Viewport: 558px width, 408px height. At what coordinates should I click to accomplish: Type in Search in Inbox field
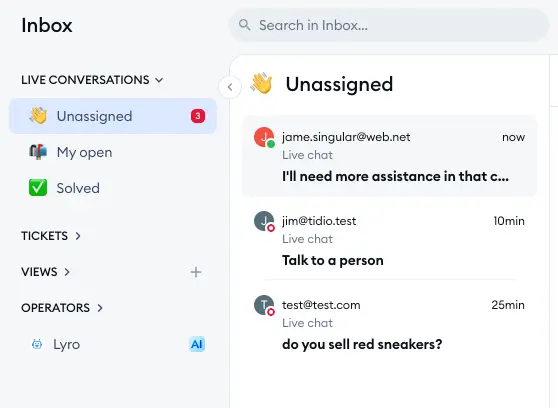[389, 25]
